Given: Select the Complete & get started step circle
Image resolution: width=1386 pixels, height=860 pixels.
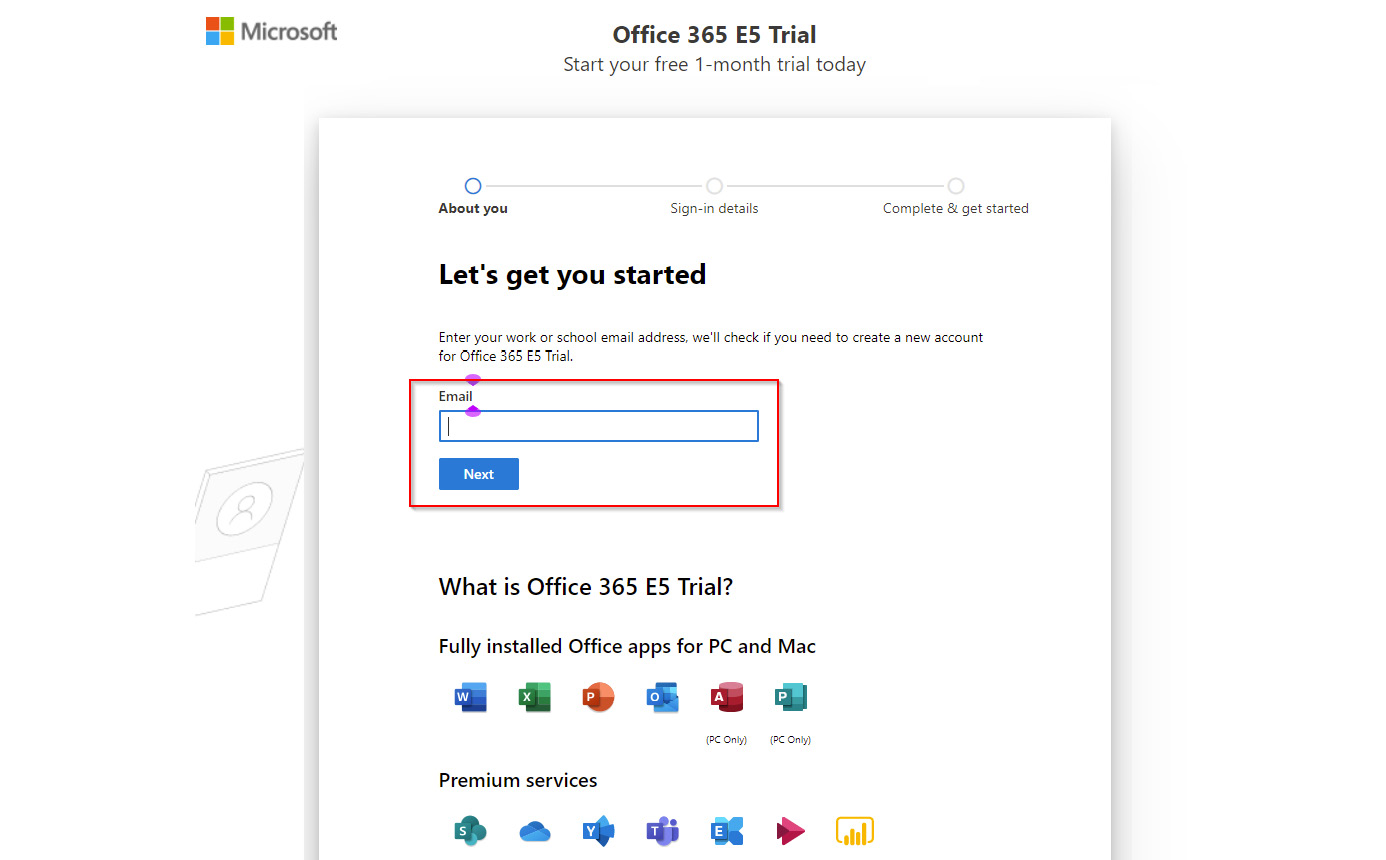Looking at the screenshot, I should click(x=956, y=186).
